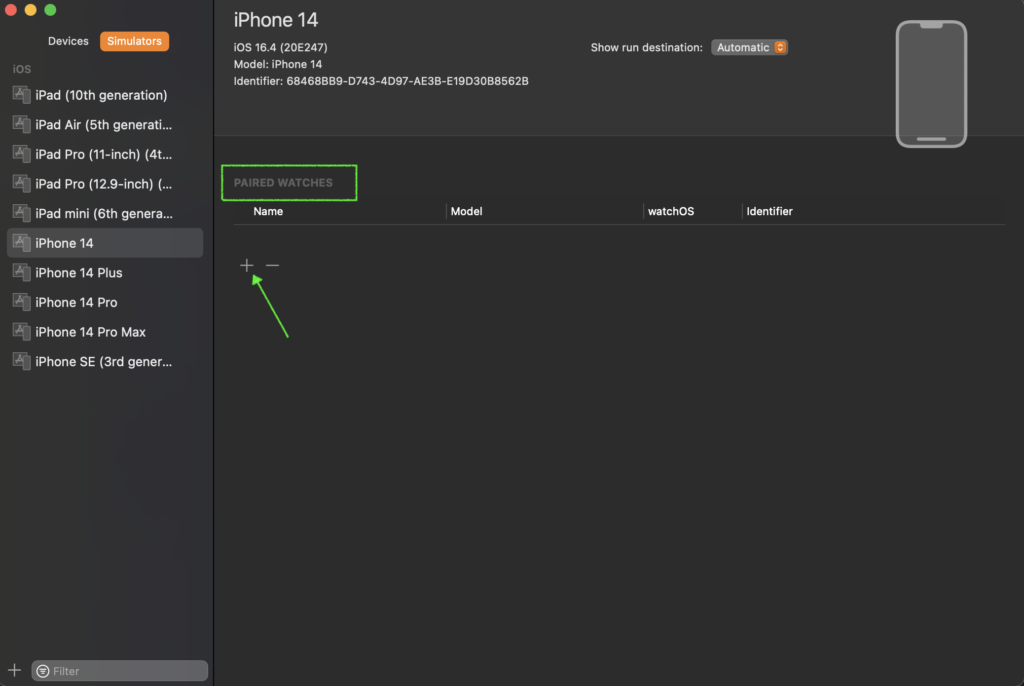The height and width of the screenshot is (686, 1024).
Task: Click the plus button to add paired watch
Action: (247, 266)
